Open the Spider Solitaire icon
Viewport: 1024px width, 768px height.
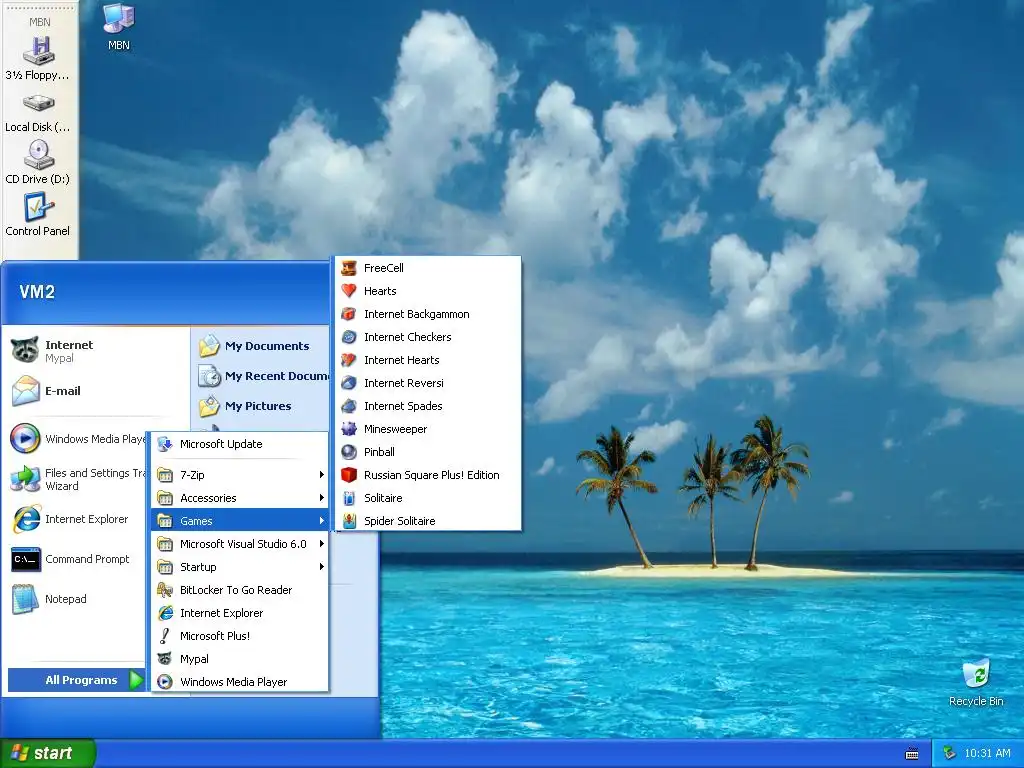[349, 520]
